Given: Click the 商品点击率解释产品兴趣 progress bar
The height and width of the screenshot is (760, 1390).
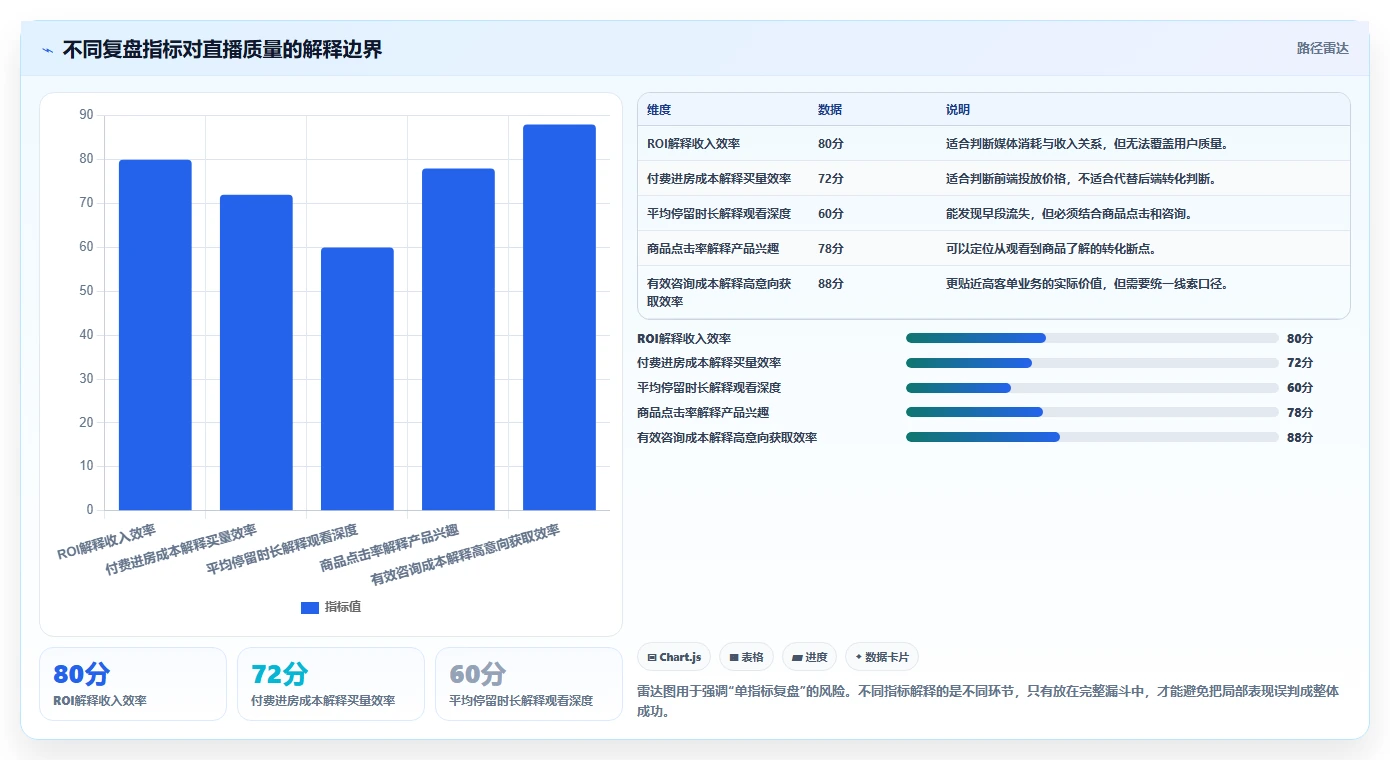Looking at the screenshot, I should (1092, 412).
